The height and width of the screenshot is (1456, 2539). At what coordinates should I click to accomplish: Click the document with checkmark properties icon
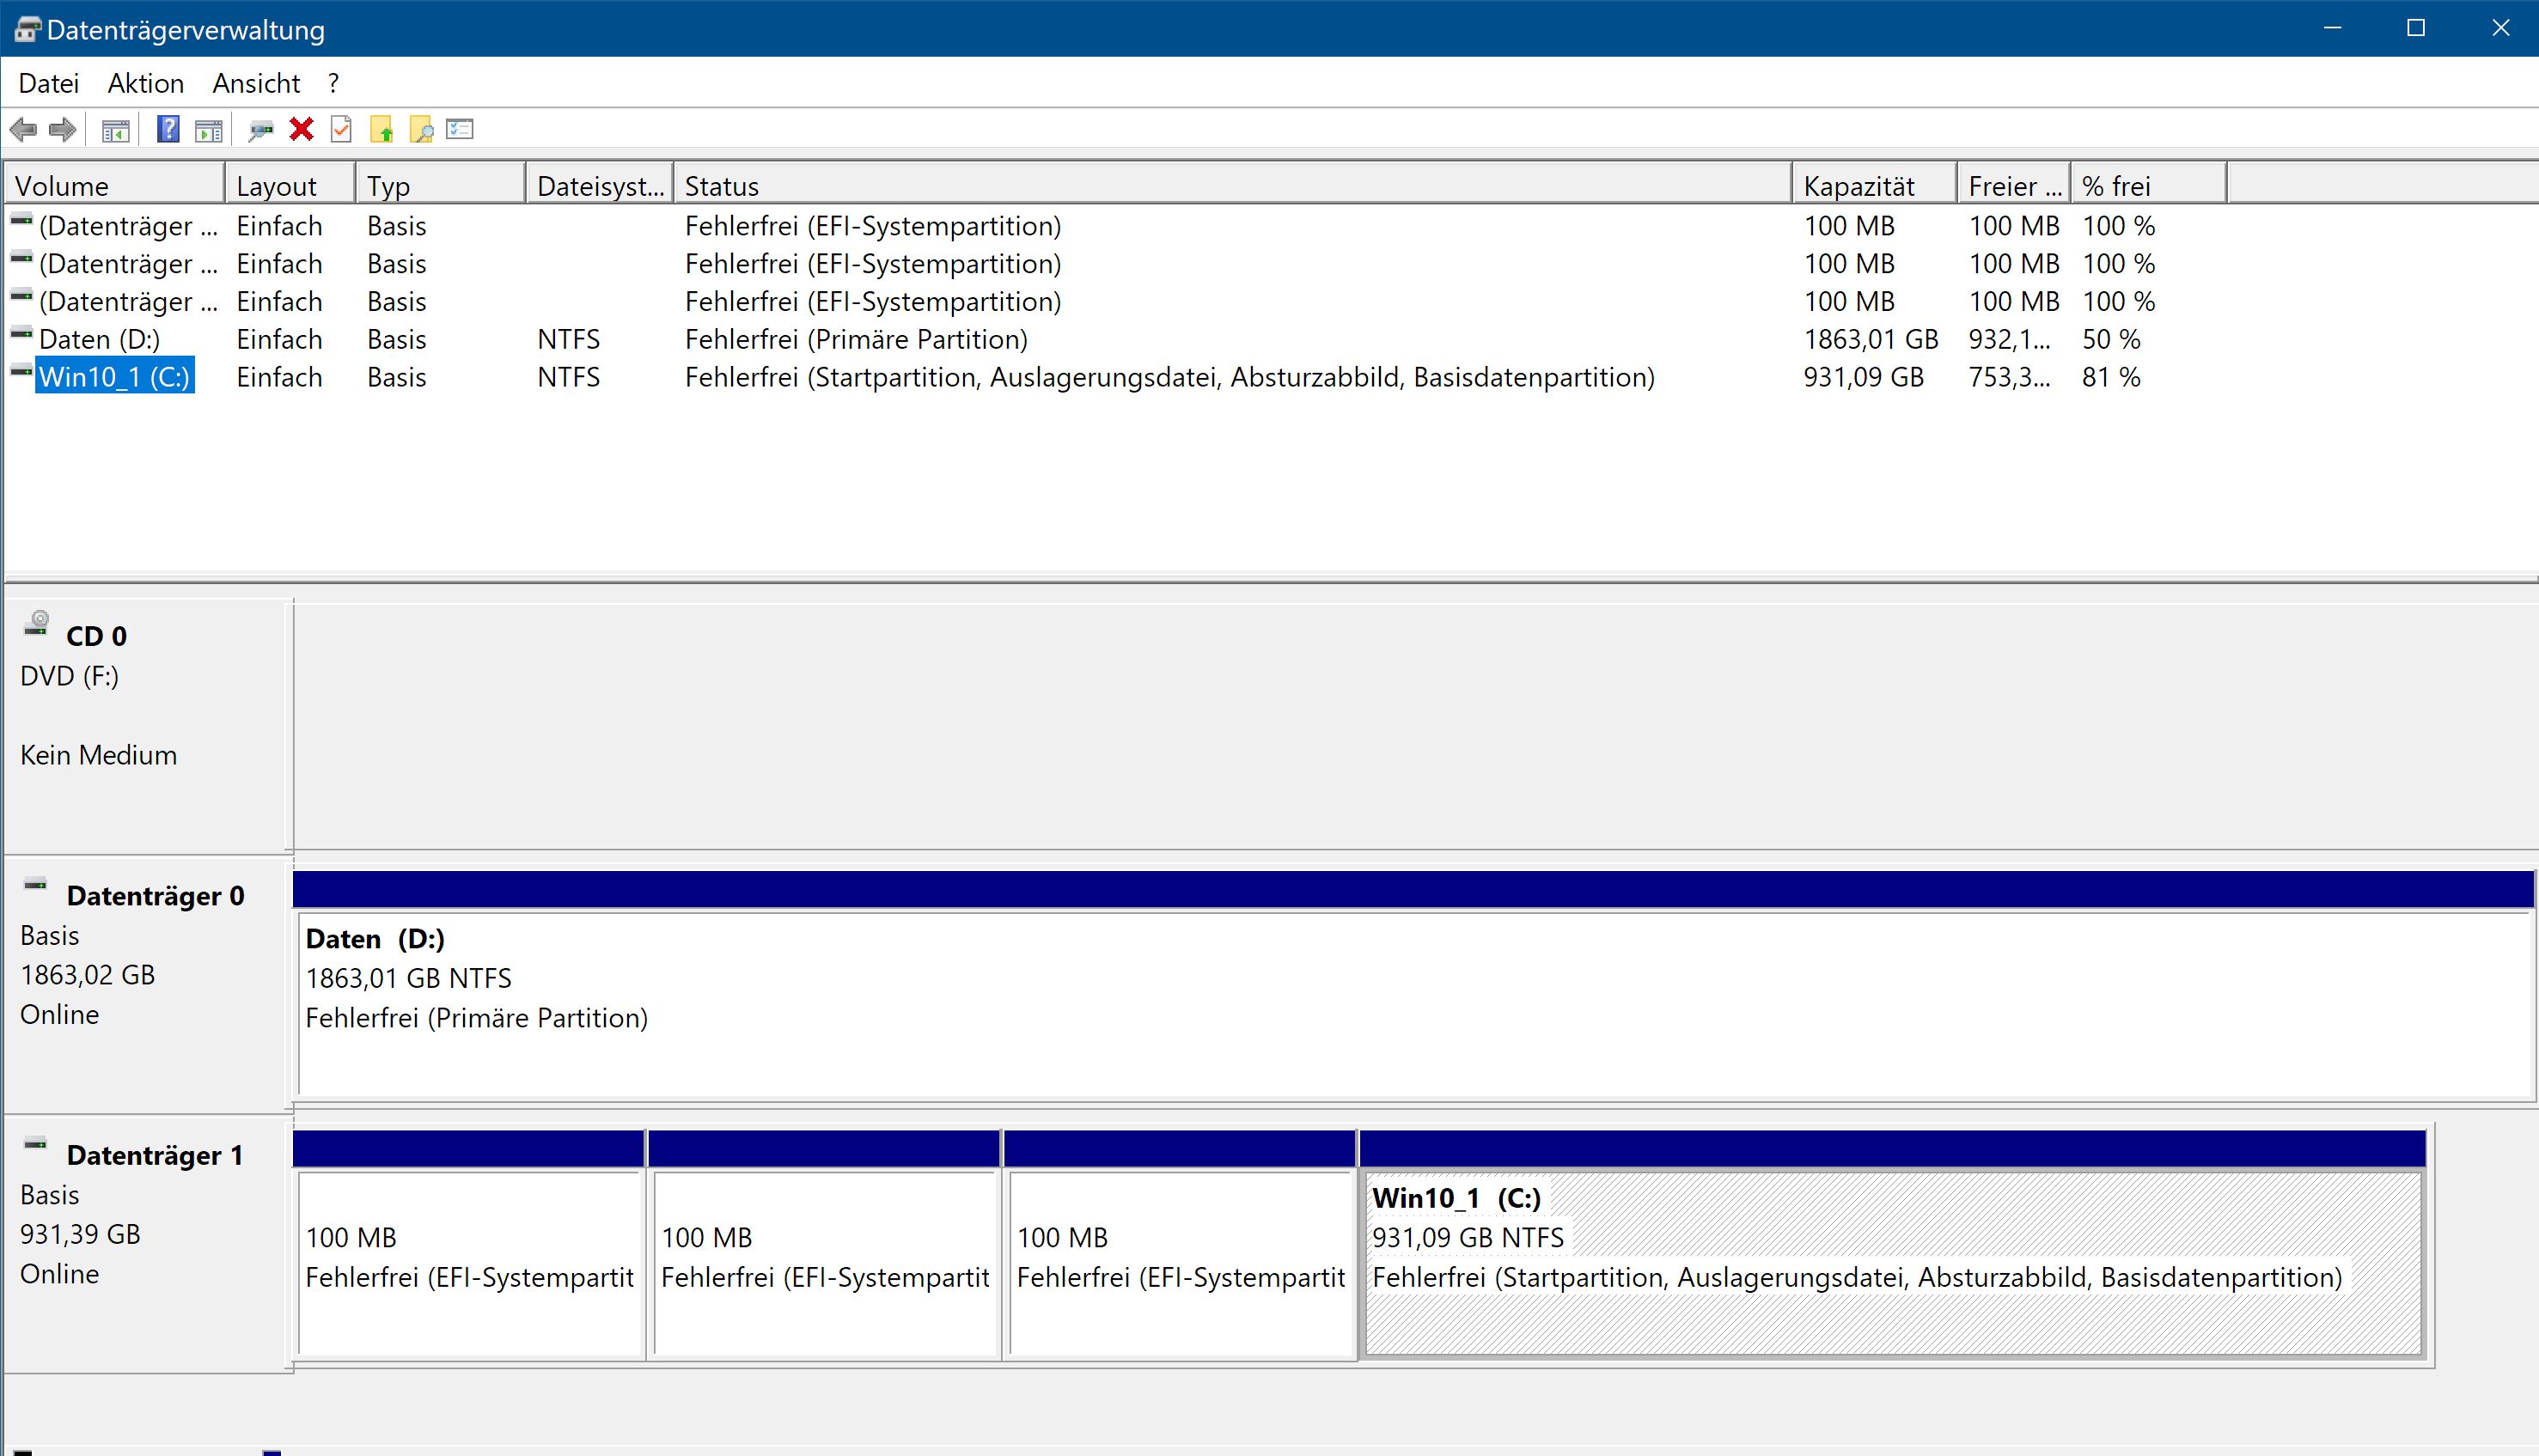341,129
